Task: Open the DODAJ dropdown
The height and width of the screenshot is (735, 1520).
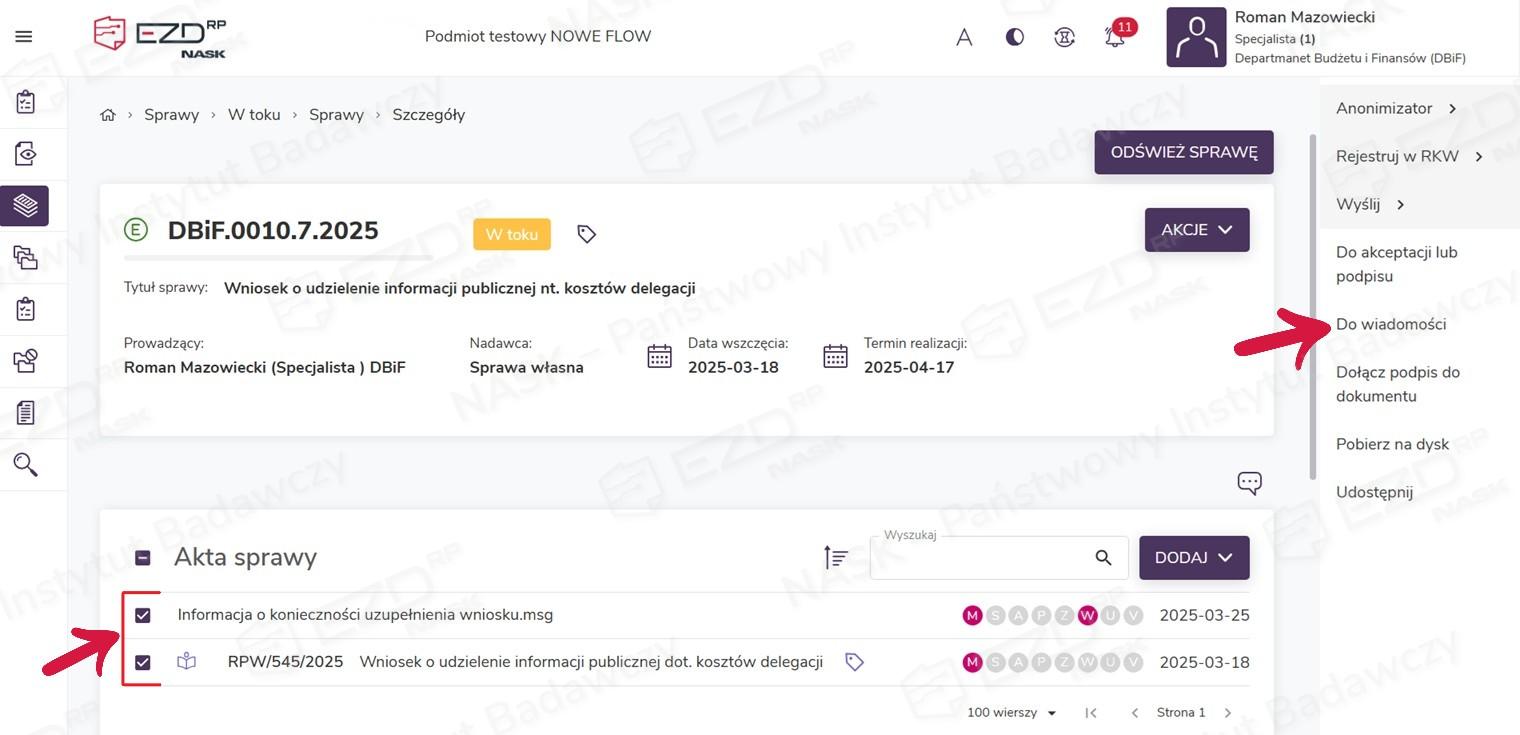Action: pos(1194,558)
